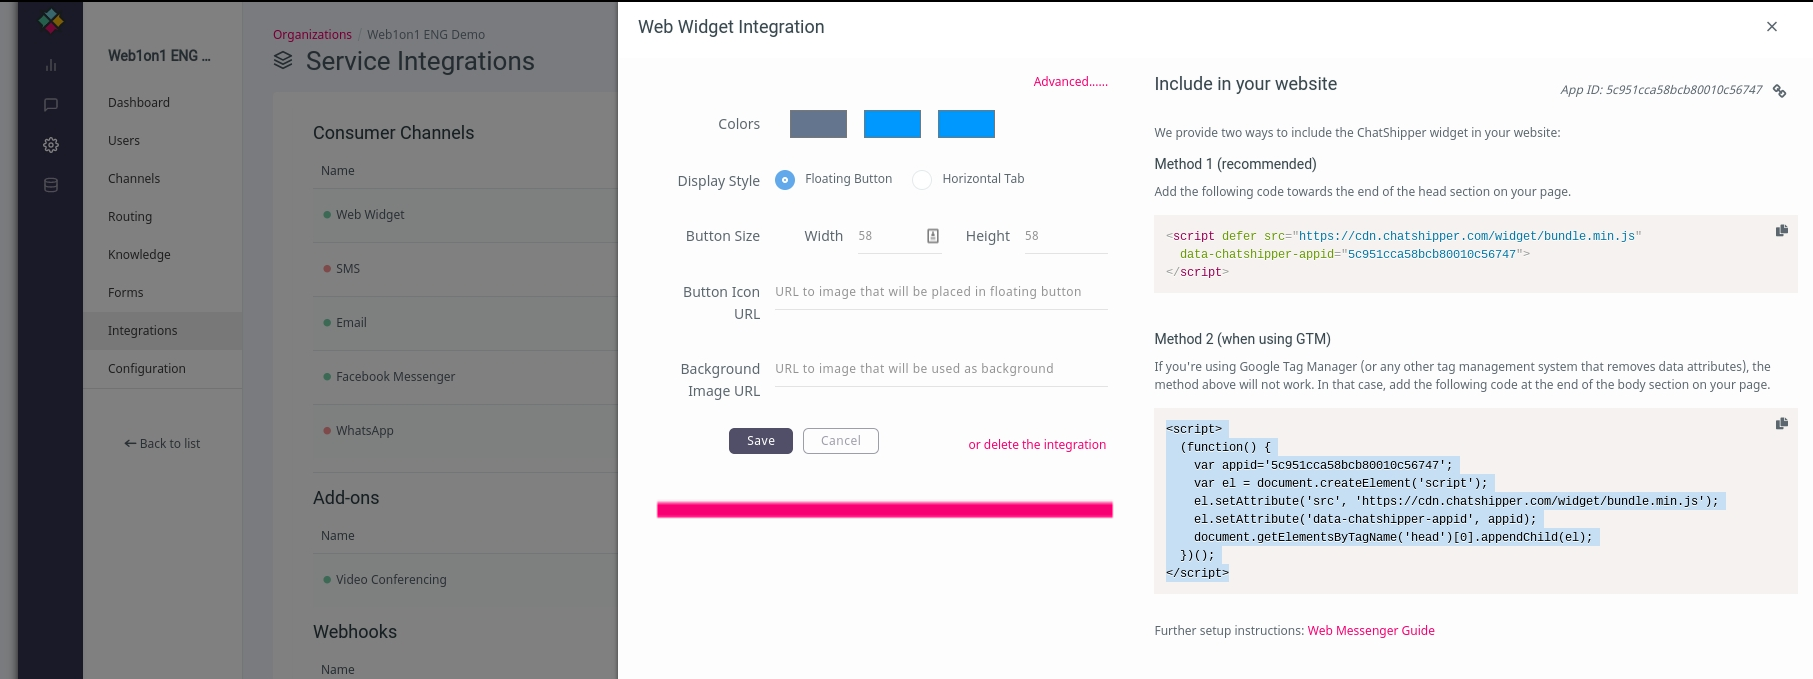The image size is (1813, 679).
Task: Open the settings gear icon in the sidebar
Action: coord(51,145)
